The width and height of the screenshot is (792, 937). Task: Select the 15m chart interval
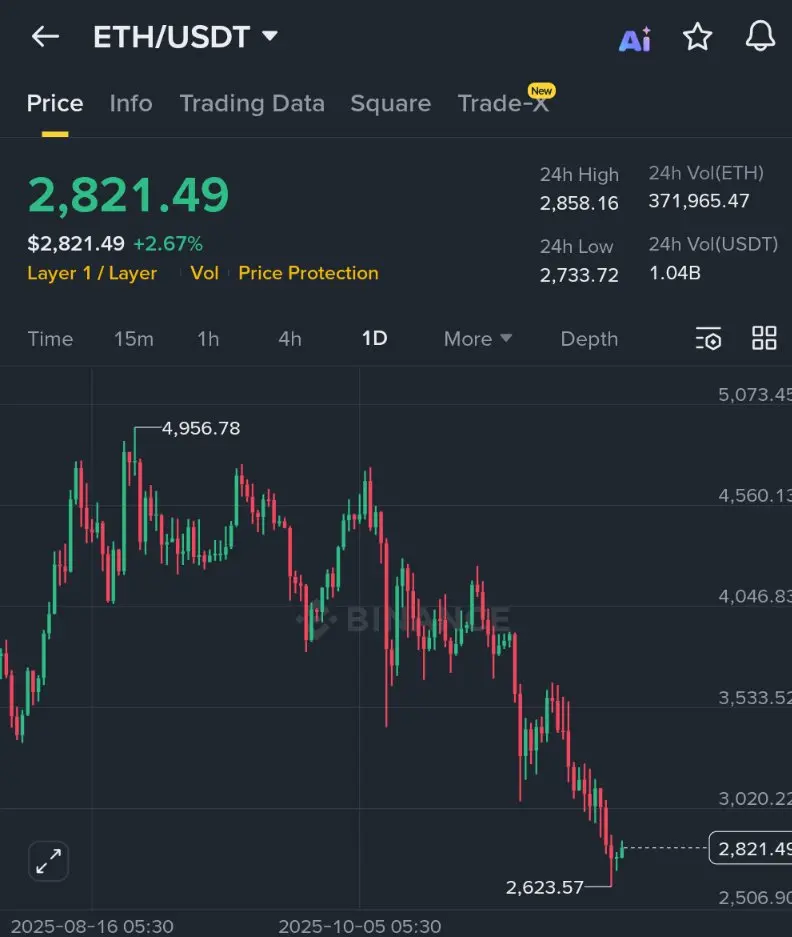tap(134, 339)
